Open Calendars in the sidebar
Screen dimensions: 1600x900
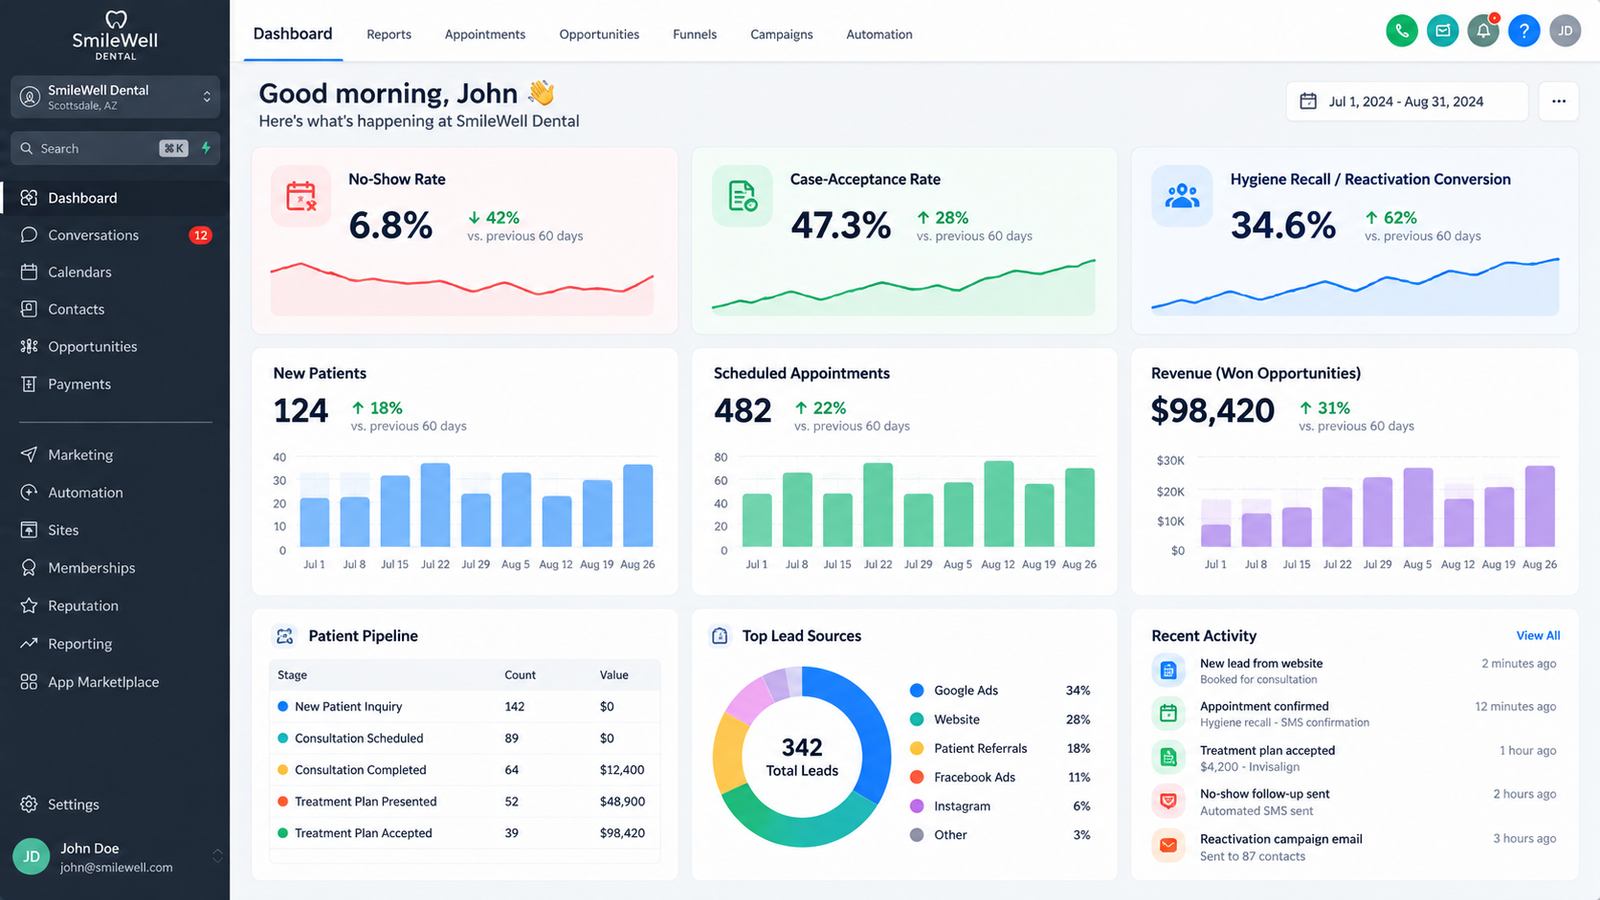click(115, 272)
